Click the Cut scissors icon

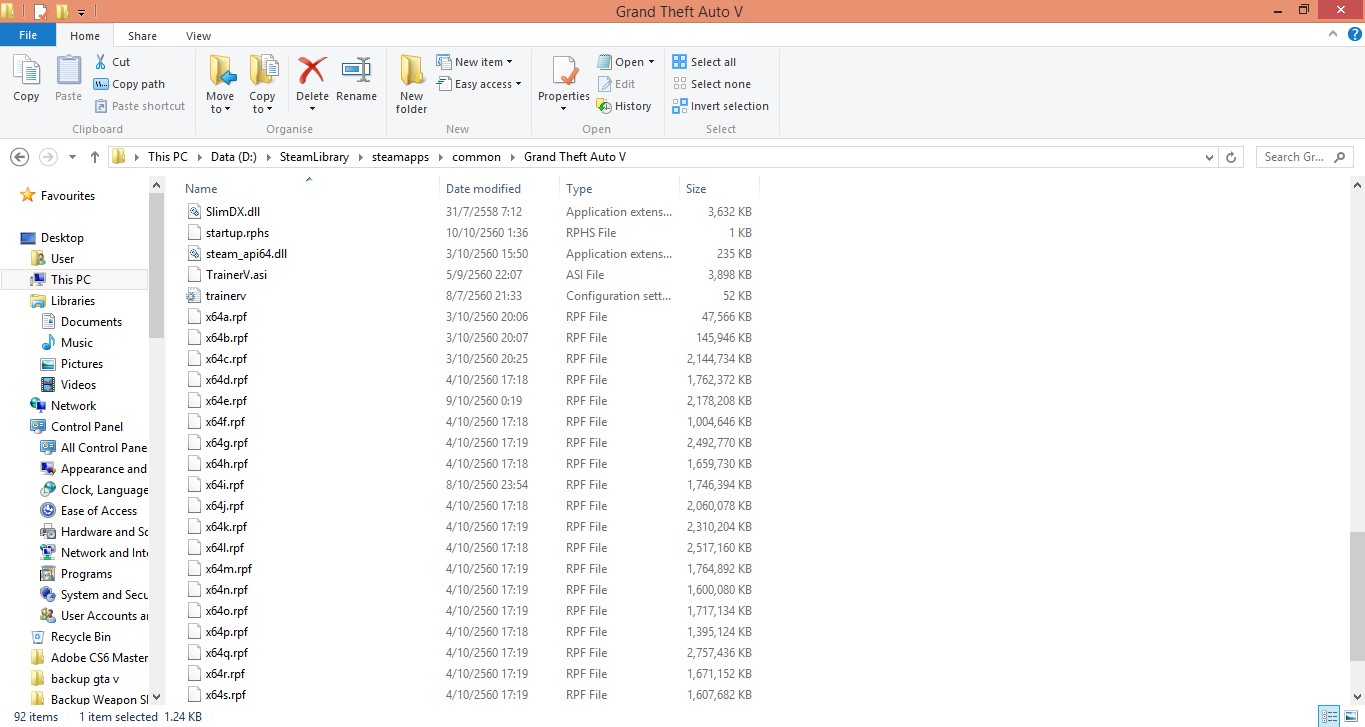(x=101, y=62)
